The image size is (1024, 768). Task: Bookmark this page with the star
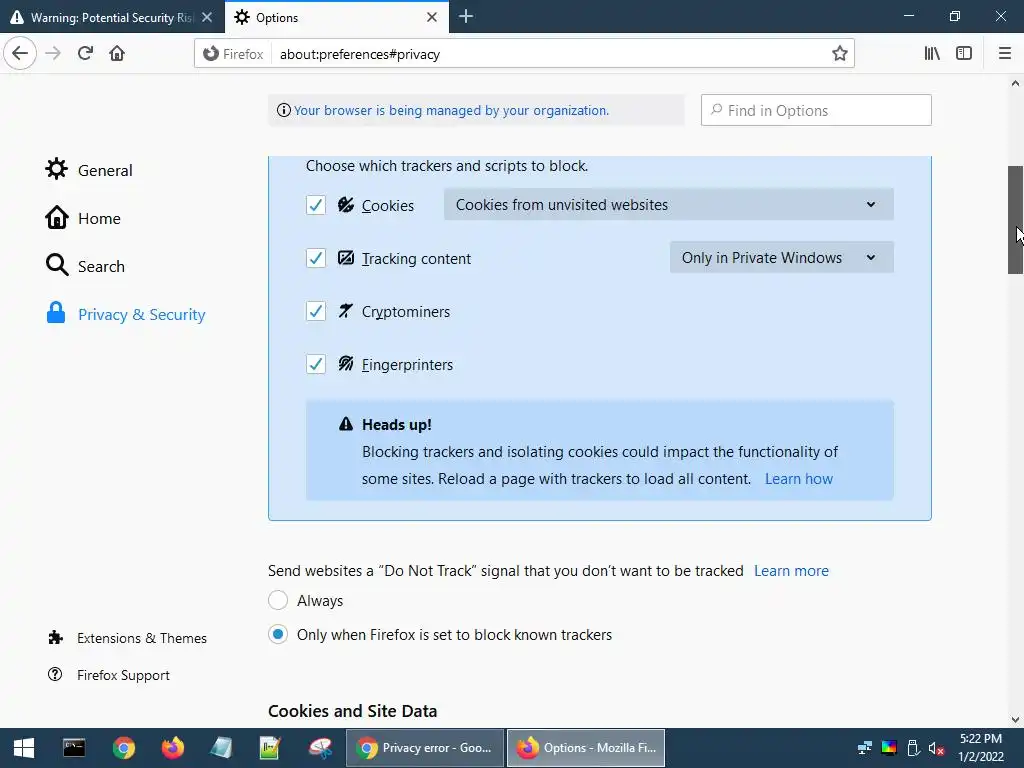pyautogui.click(x=840, y=54)
